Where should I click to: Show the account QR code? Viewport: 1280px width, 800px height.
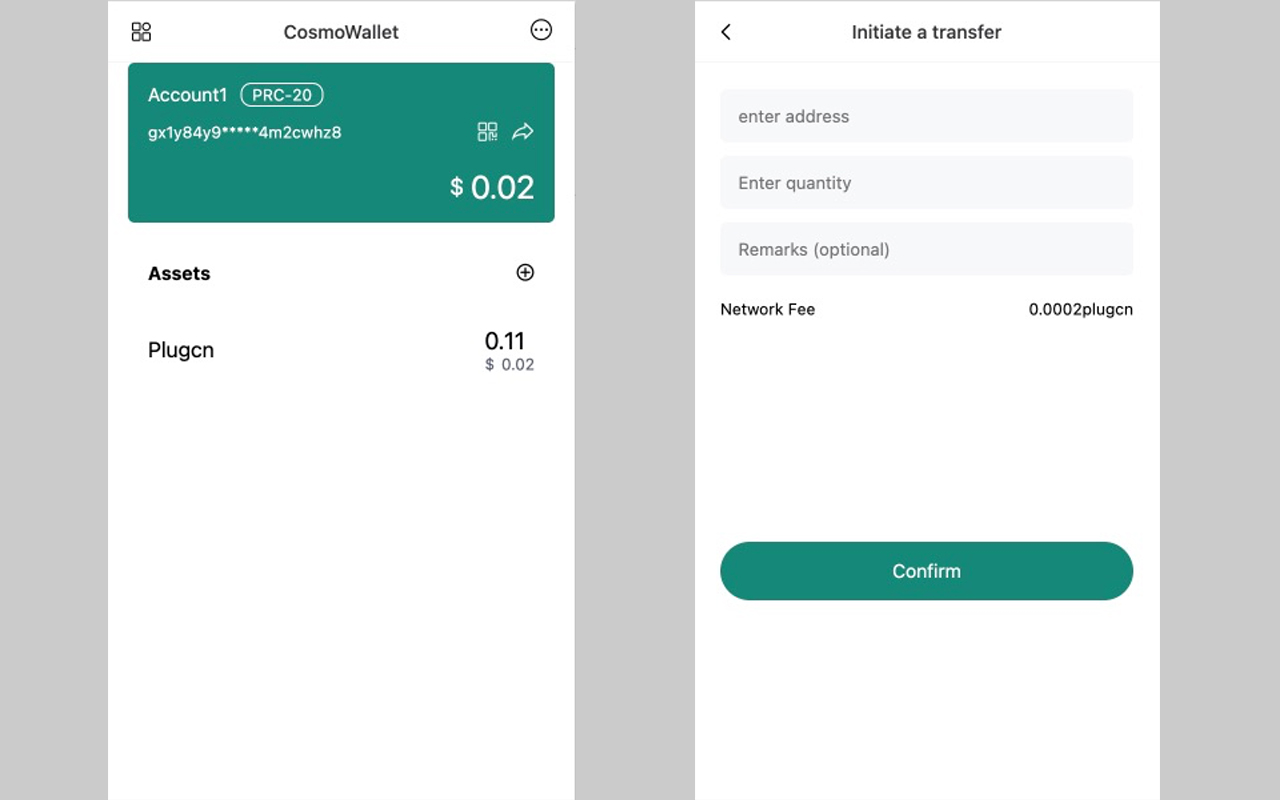(487, 132)
